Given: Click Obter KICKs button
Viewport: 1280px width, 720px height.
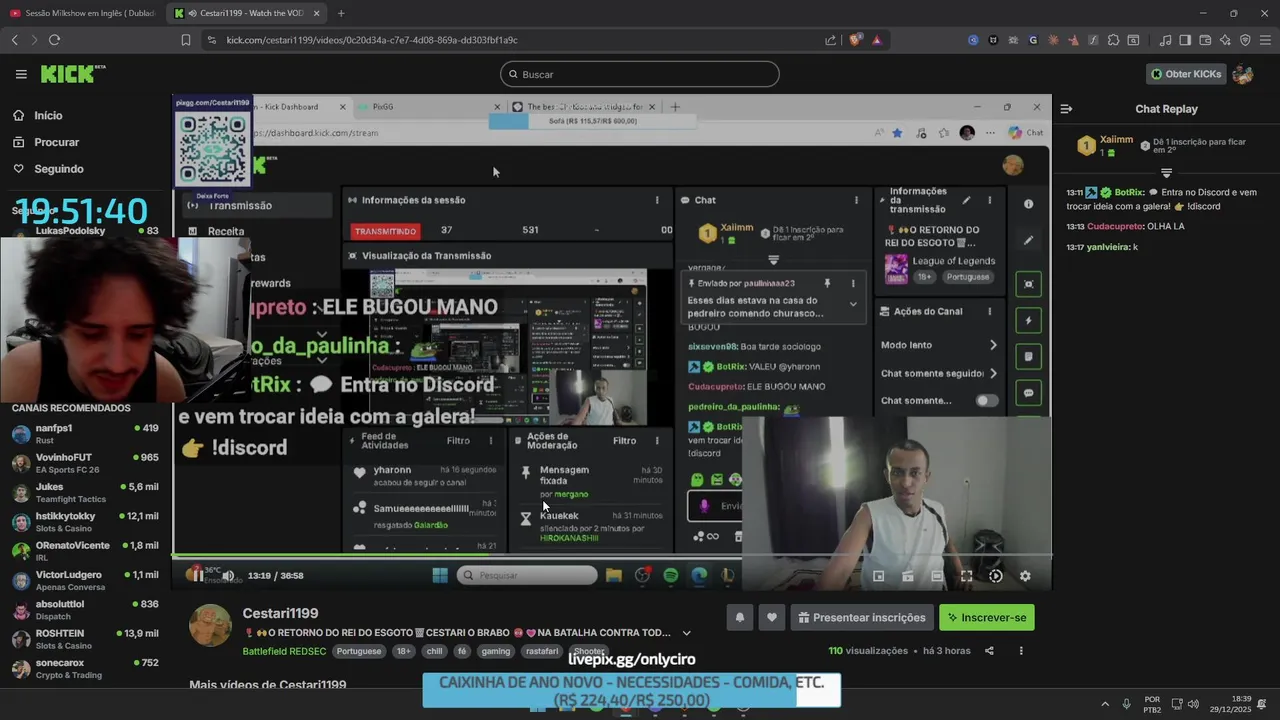Looking at the screenshot, I should (x=1186, y=74).
